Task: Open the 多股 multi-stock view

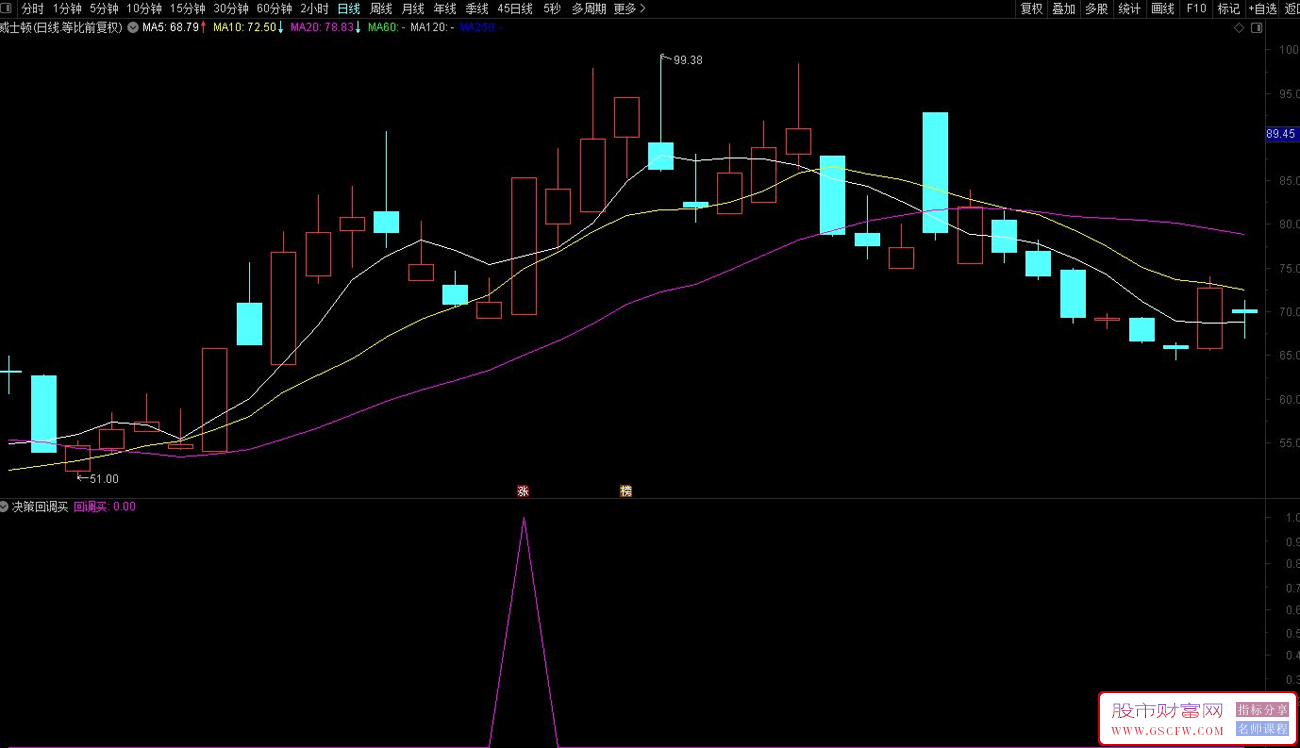Action: pos(1097,8)
